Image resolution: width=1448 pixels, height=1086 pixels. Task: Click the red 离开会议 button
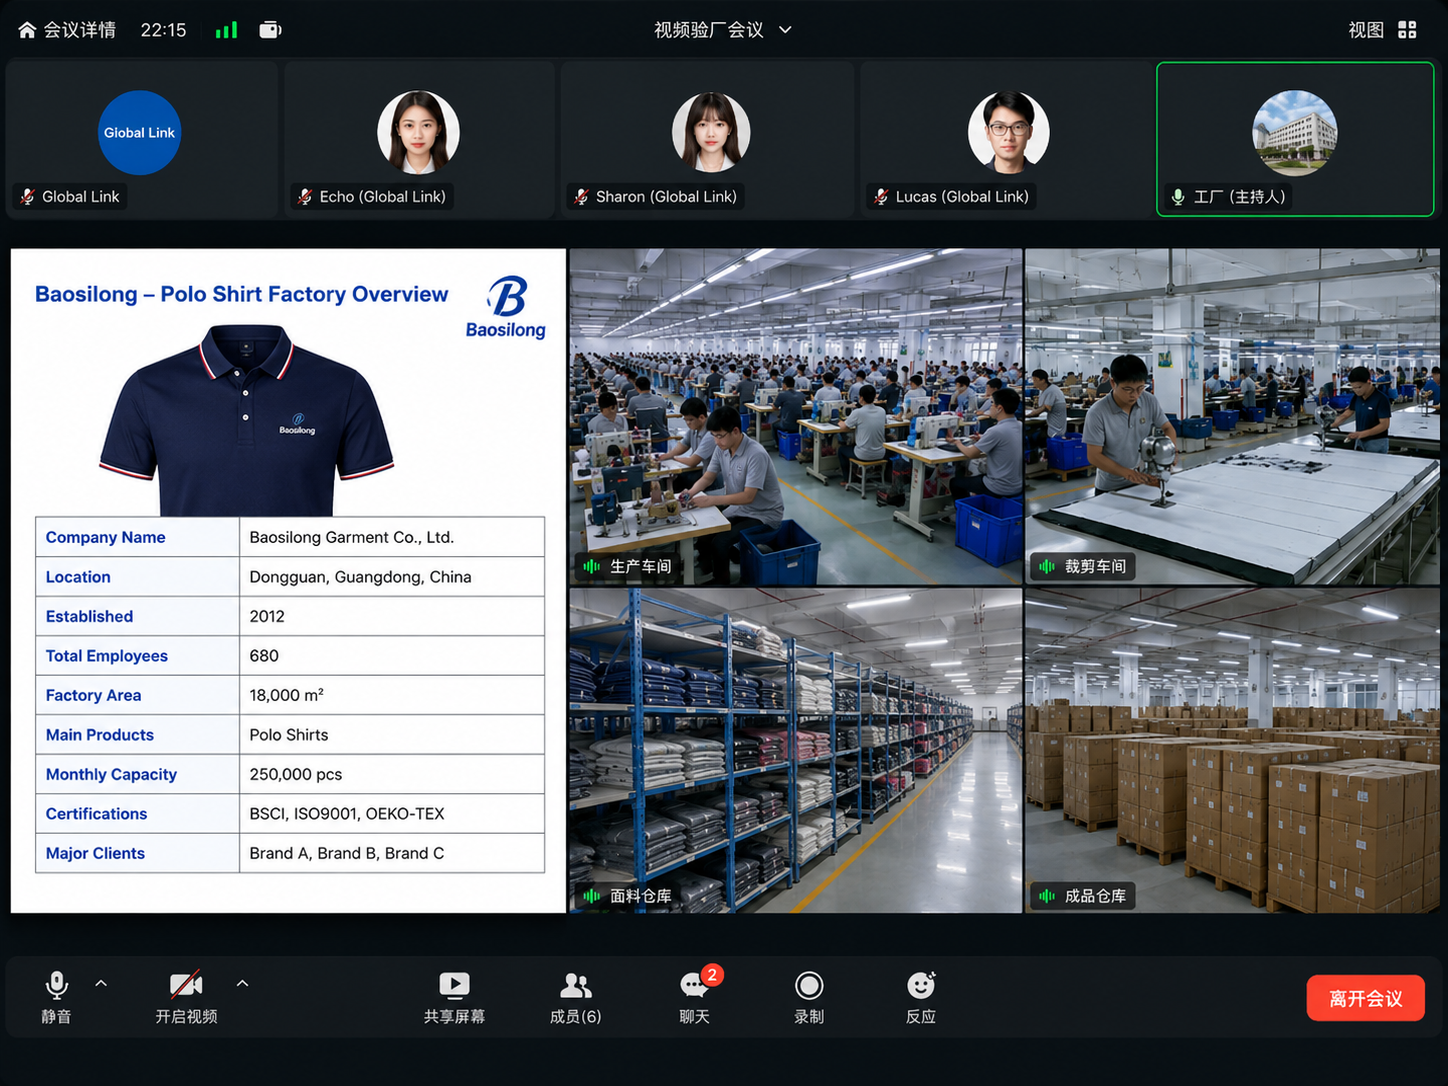(x=1366, y=998)
